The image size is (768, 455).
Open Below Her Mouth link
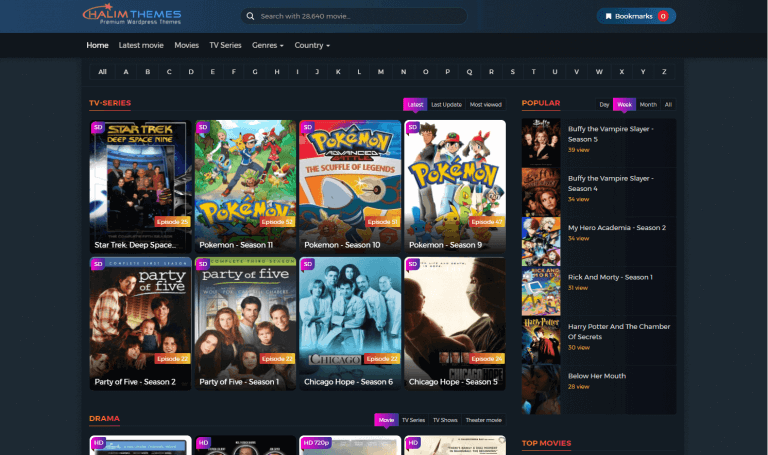[597, 376]
